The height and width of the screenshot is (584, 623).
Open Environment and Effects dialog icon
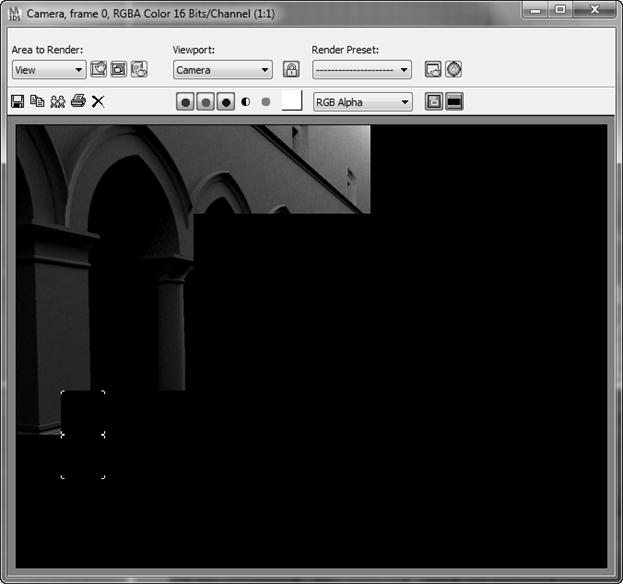pos(454,70)
